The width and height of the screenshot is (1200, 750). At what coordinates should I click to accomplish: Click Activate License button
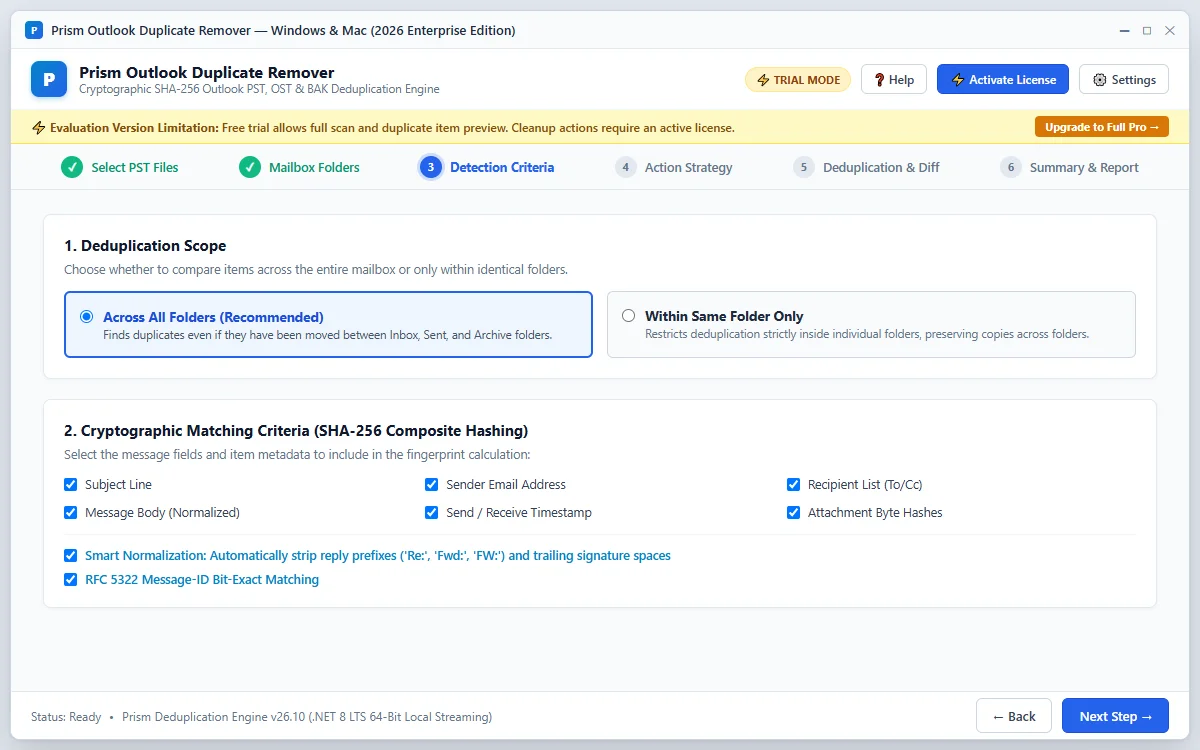[1003, 79]
